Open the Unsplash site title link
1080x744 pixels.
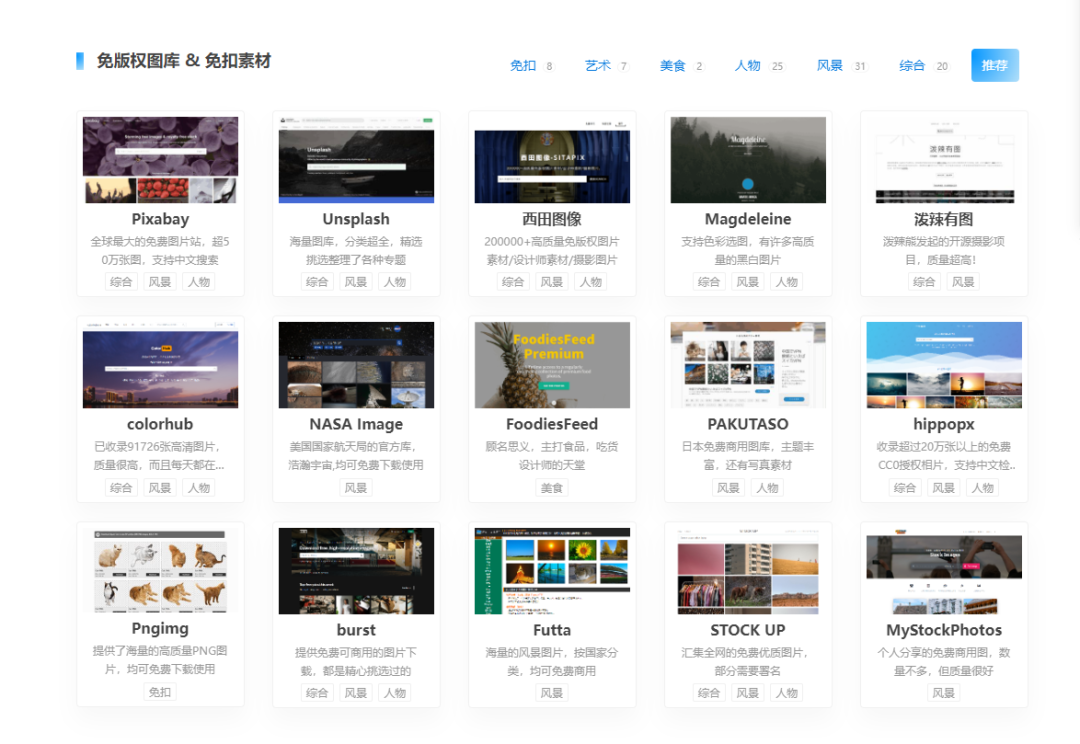pos(356,218)
